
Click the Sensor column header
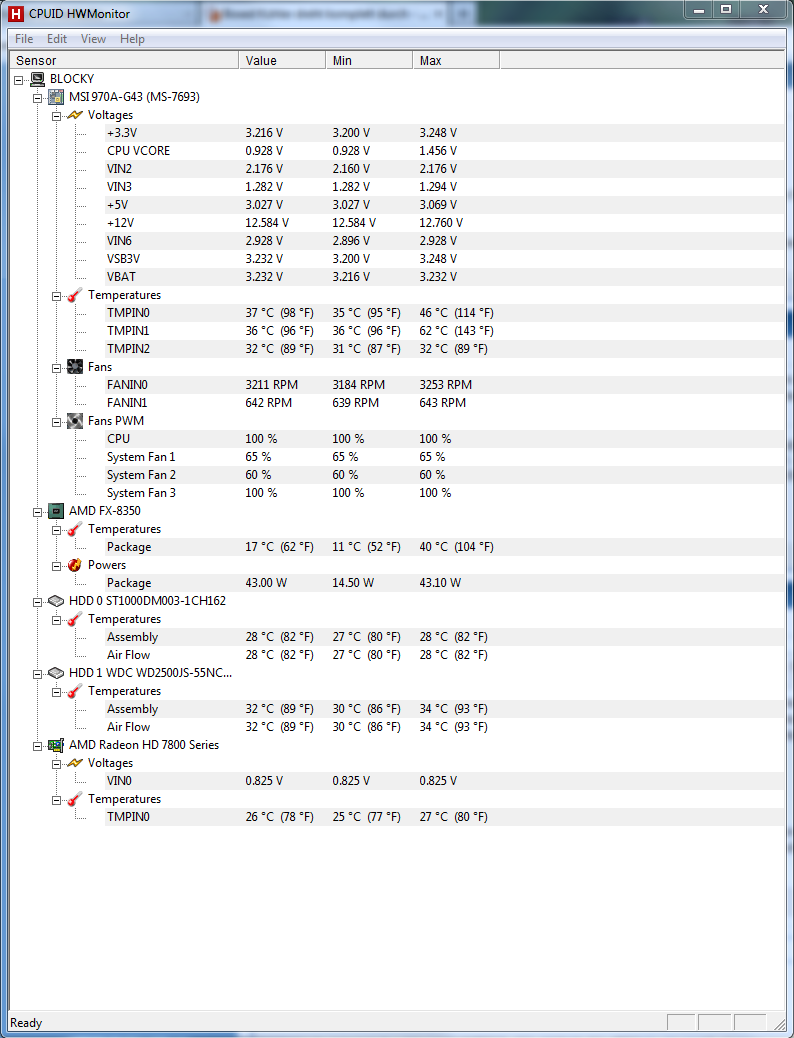click(x=124, y=60)
